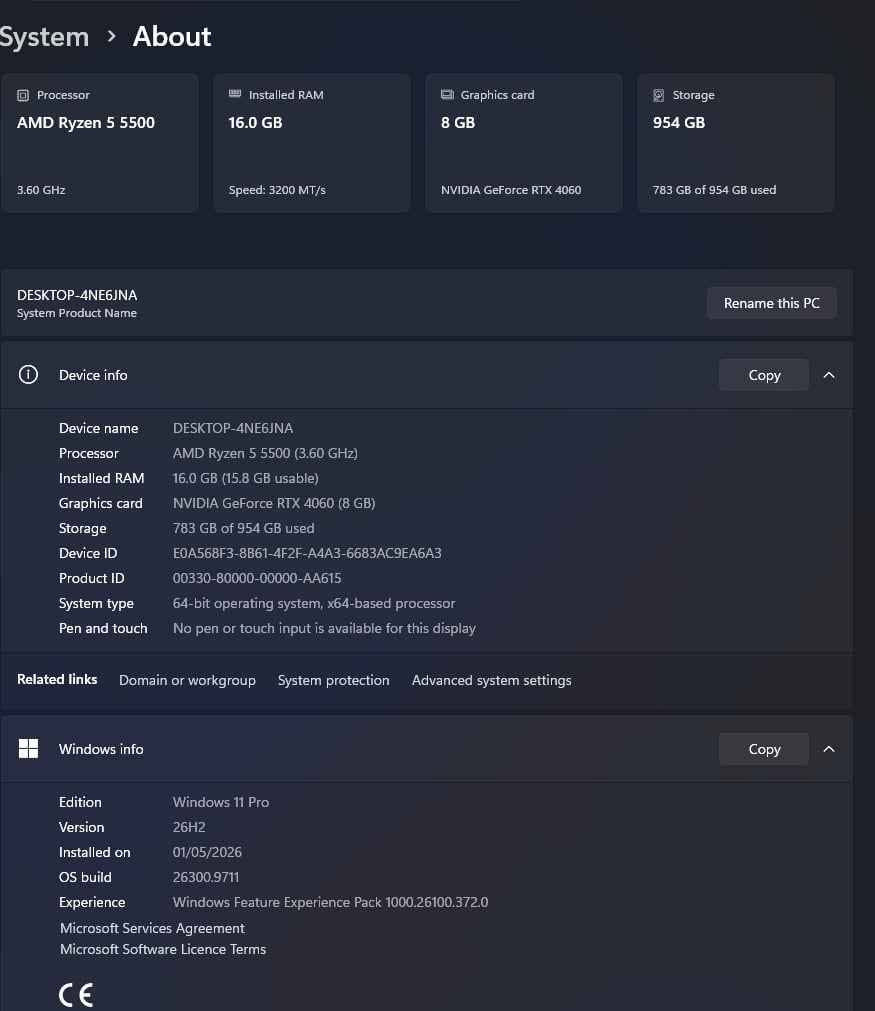Click the Device info circle icon
This screenshot has height=1011, width=875.
point(28,375)
